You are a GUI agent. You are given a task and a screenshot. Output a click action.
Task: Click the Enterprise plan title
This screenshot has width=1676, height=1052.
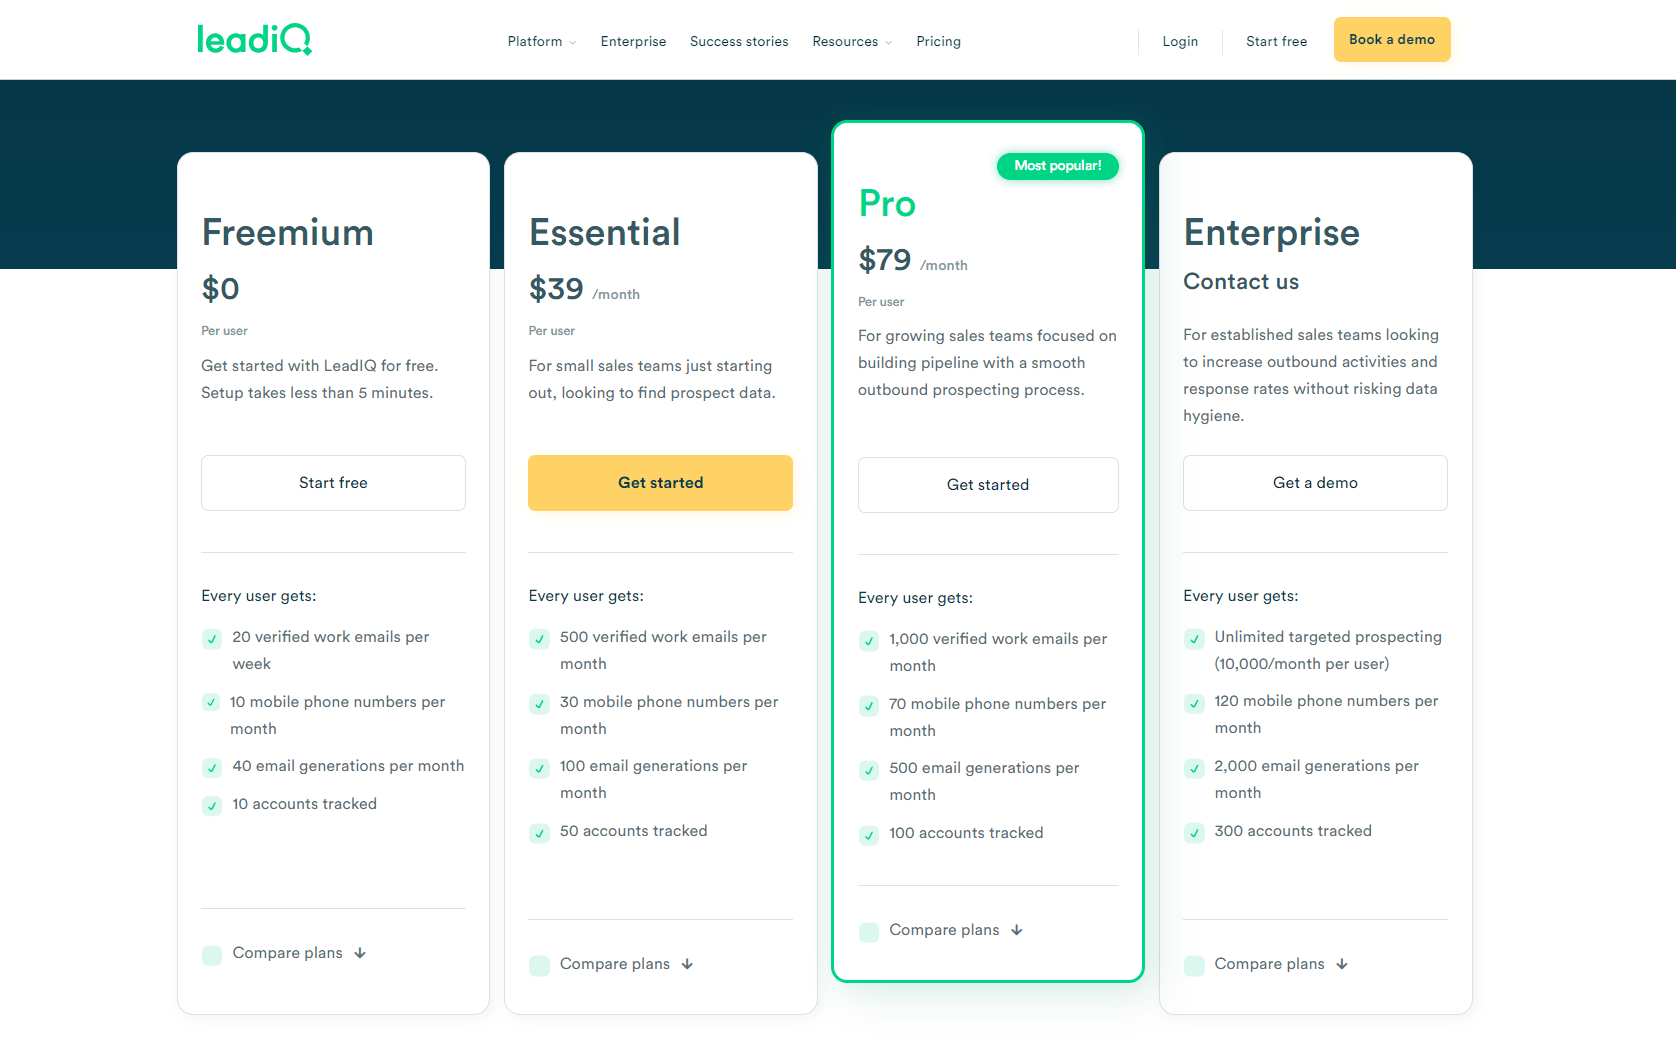point(1272,233)
